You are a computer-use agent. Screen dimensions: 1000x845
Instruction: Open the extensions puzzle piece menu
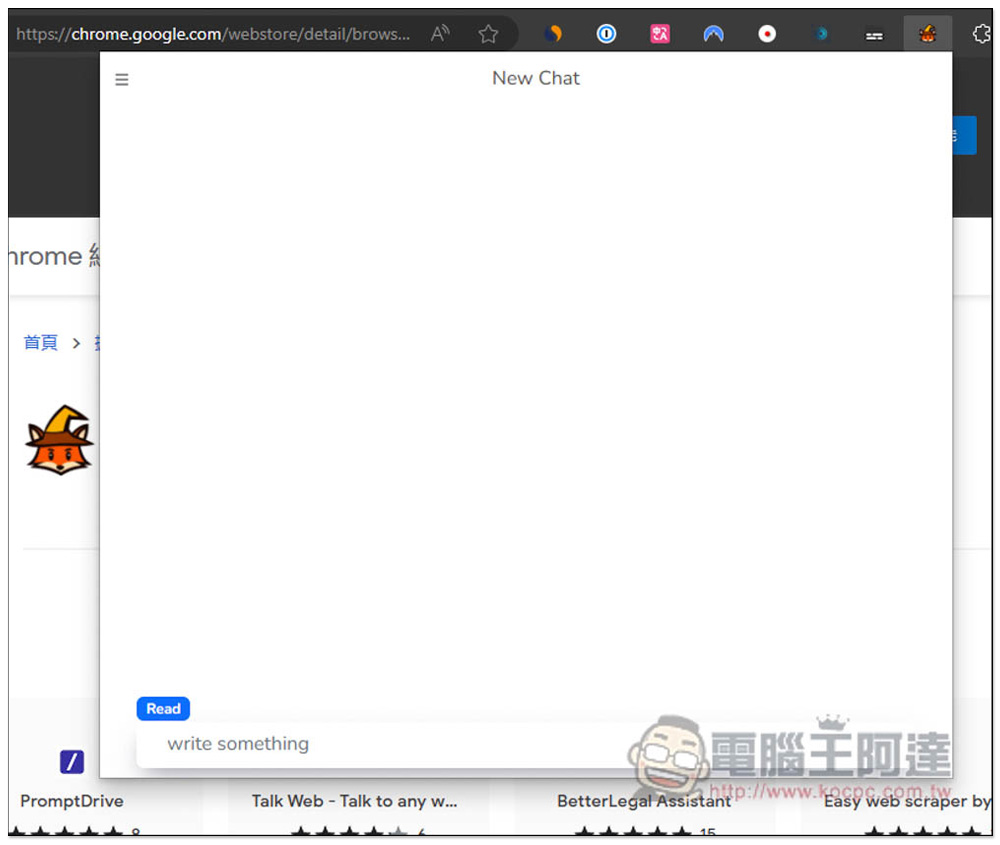pos(982,33)
